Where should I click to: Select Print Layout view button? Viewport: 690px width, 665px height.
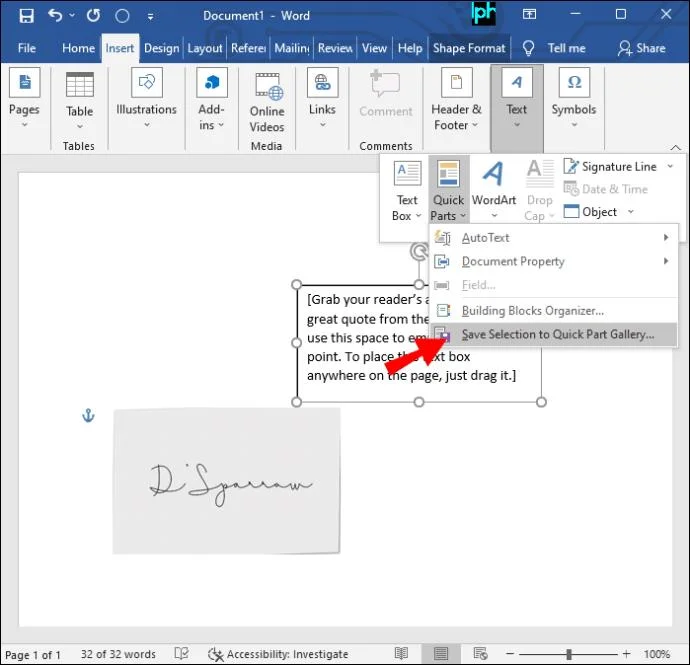tap(440, 654)
